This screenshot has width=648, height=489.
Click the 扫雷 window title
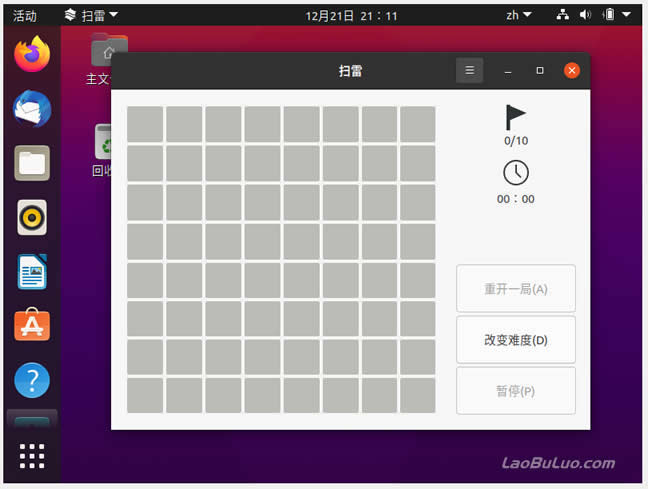click(350, 71)
